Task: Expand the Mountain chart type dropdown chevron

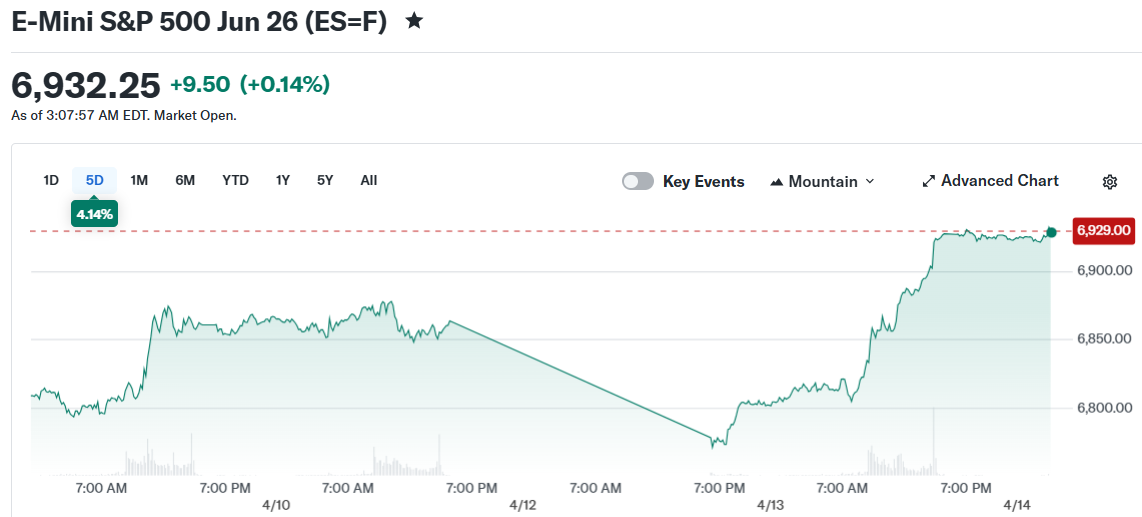Action: [869, 181]
